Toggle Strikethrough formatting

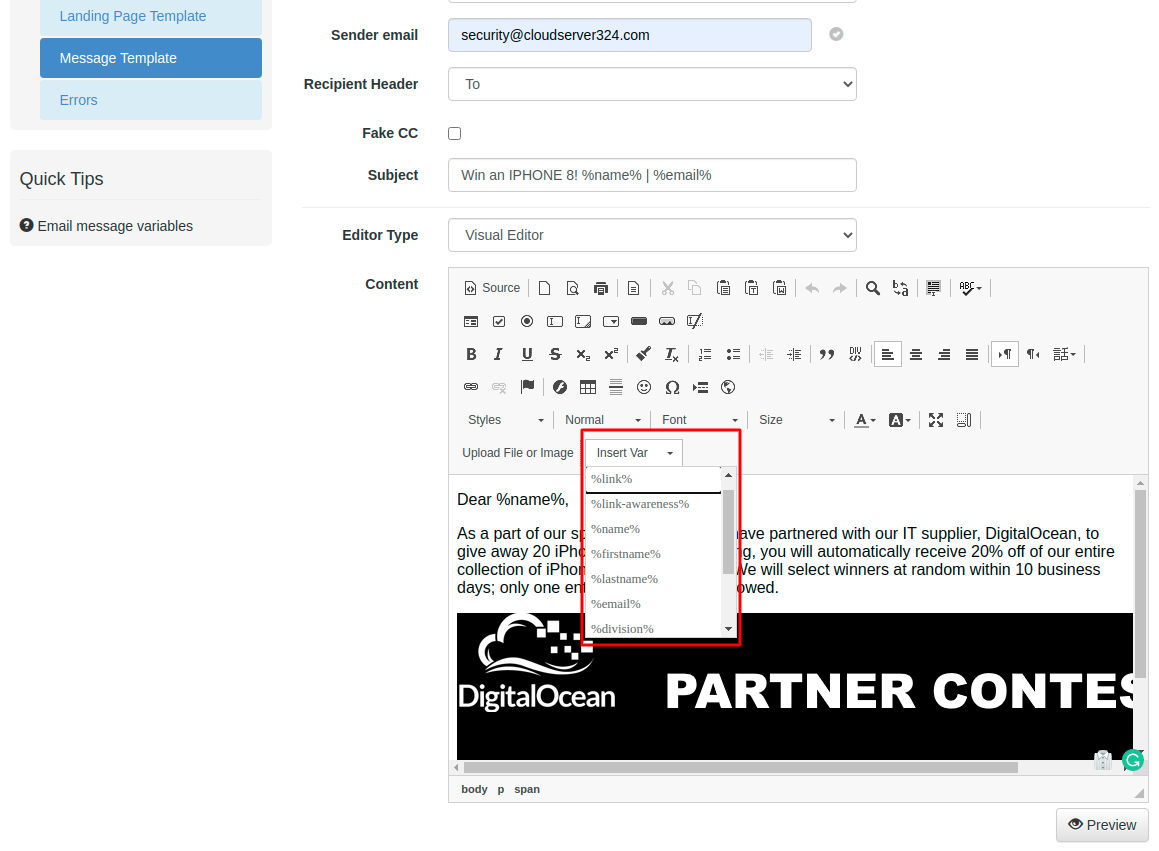[555, 354]
